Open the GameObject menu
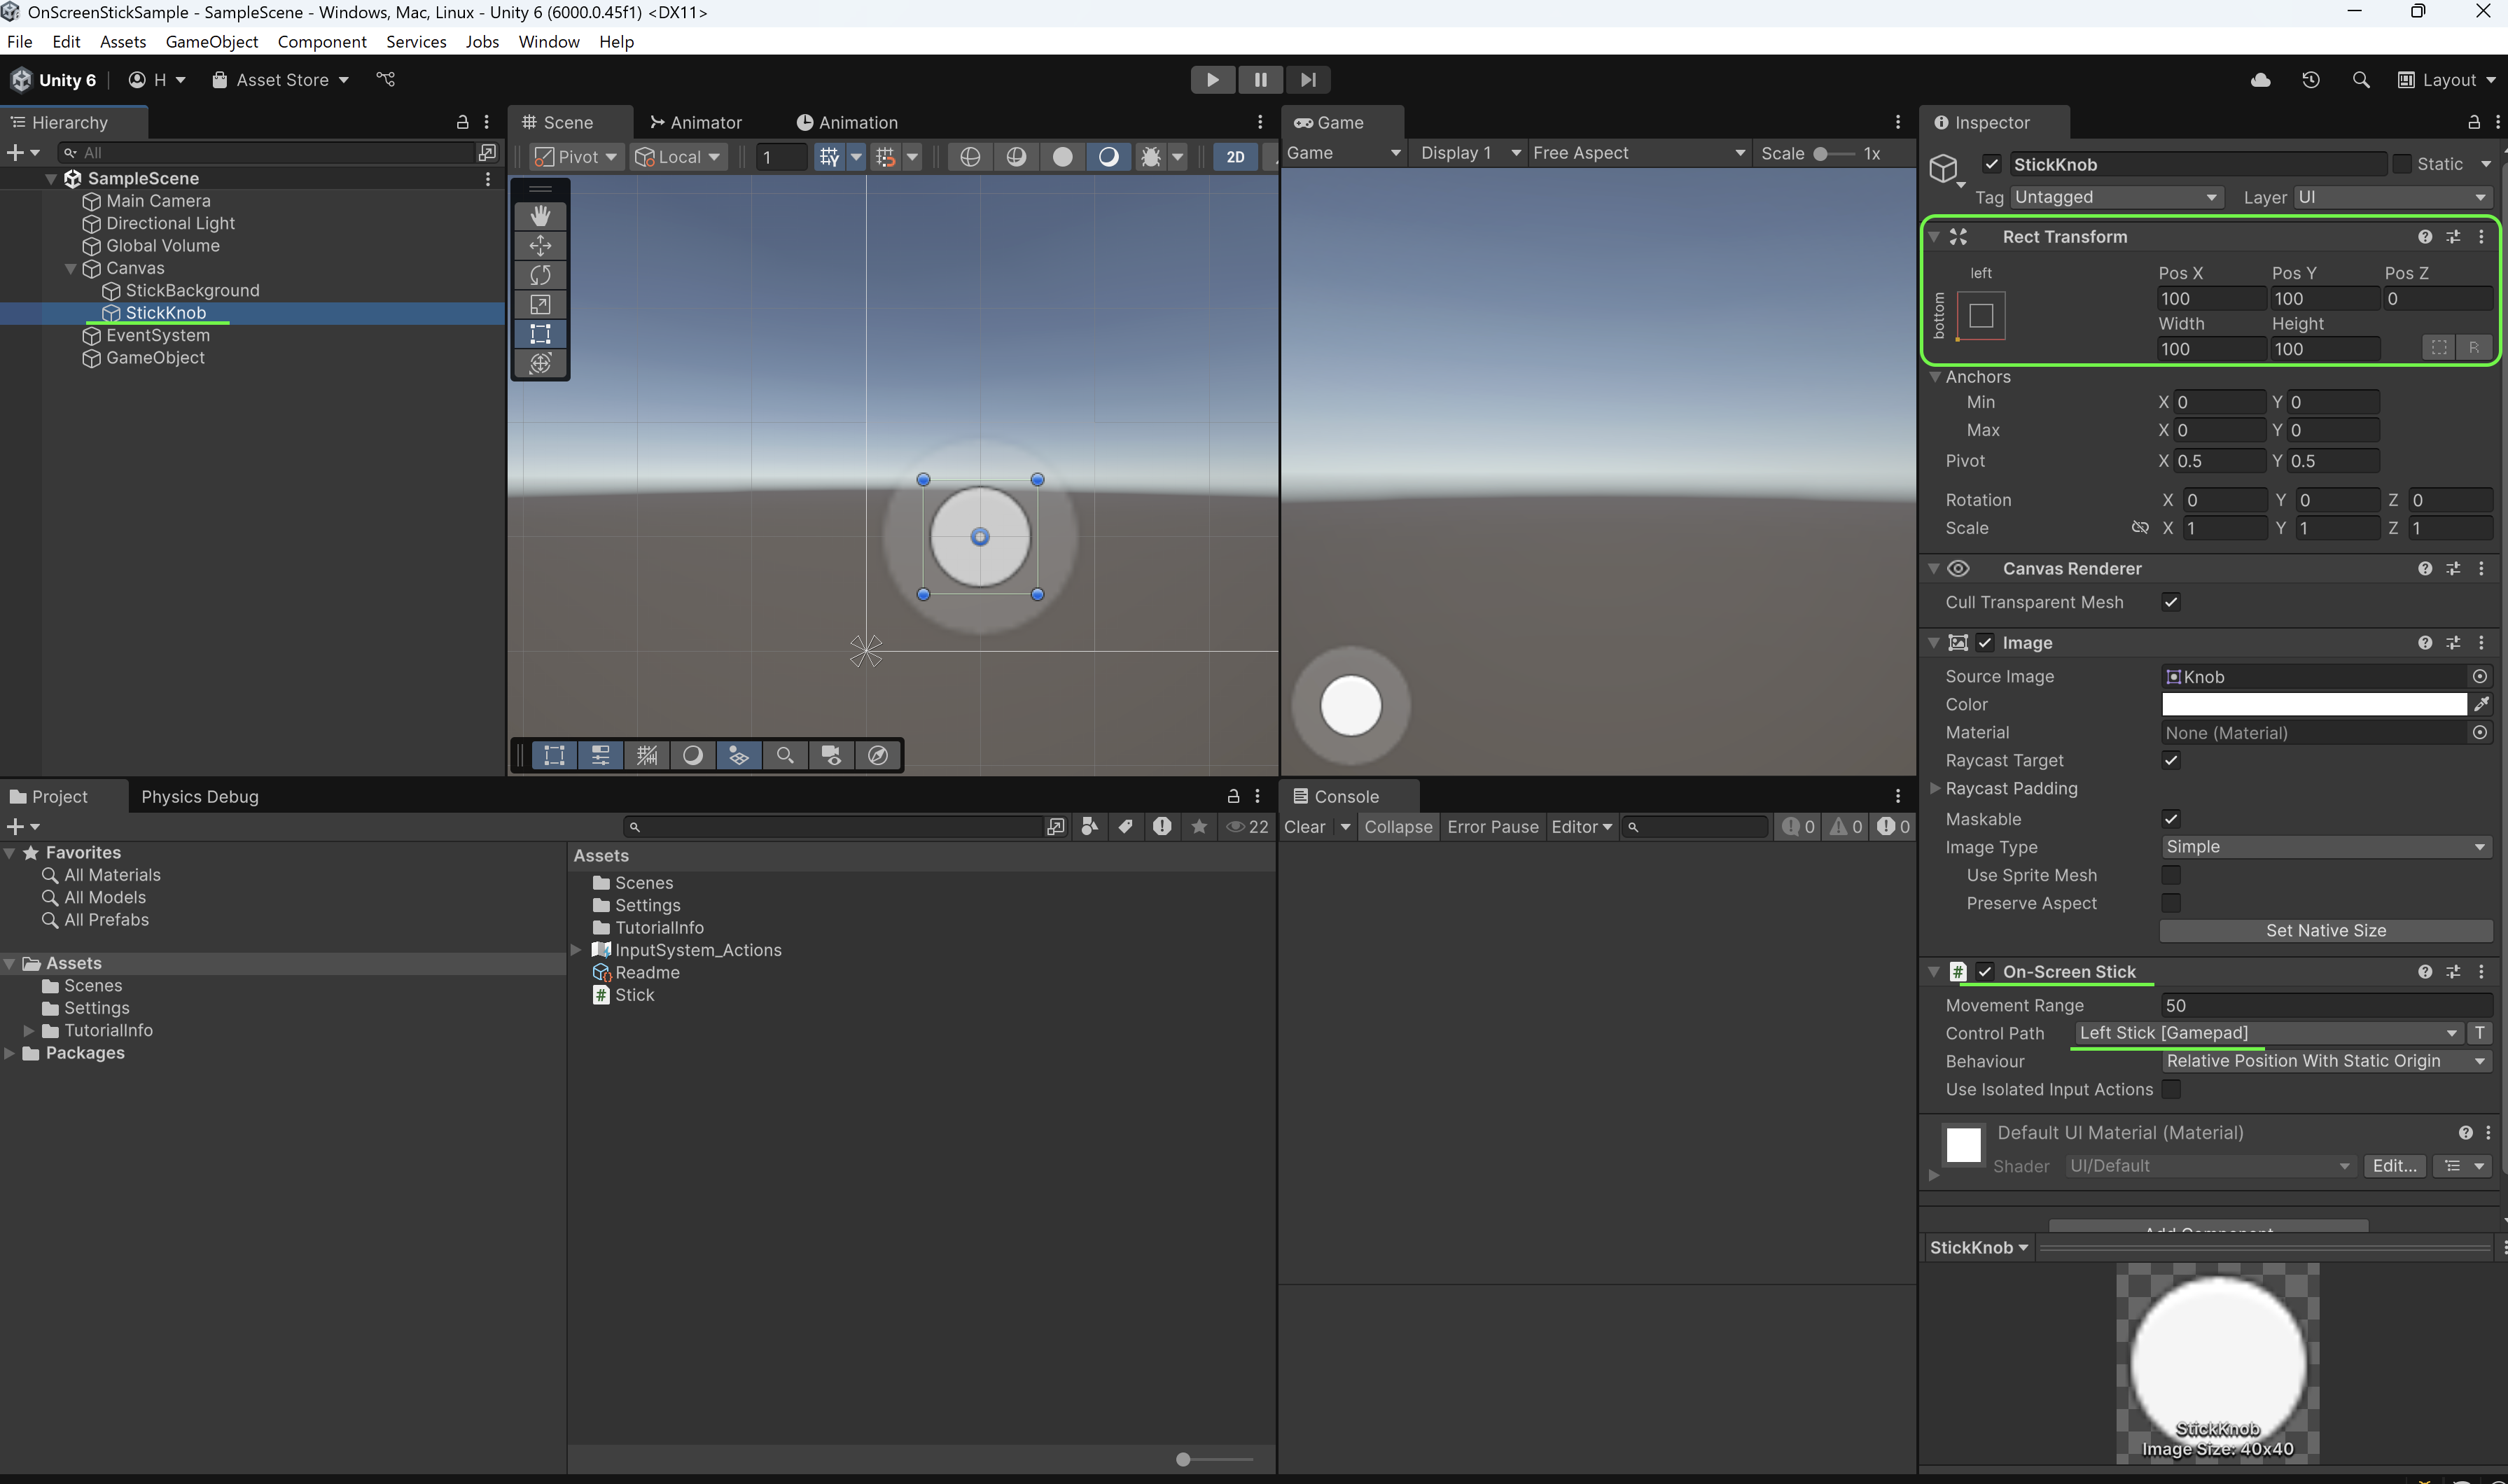Image resolution: width=2508 pixels, height=1484 pixels. [211, 41]
